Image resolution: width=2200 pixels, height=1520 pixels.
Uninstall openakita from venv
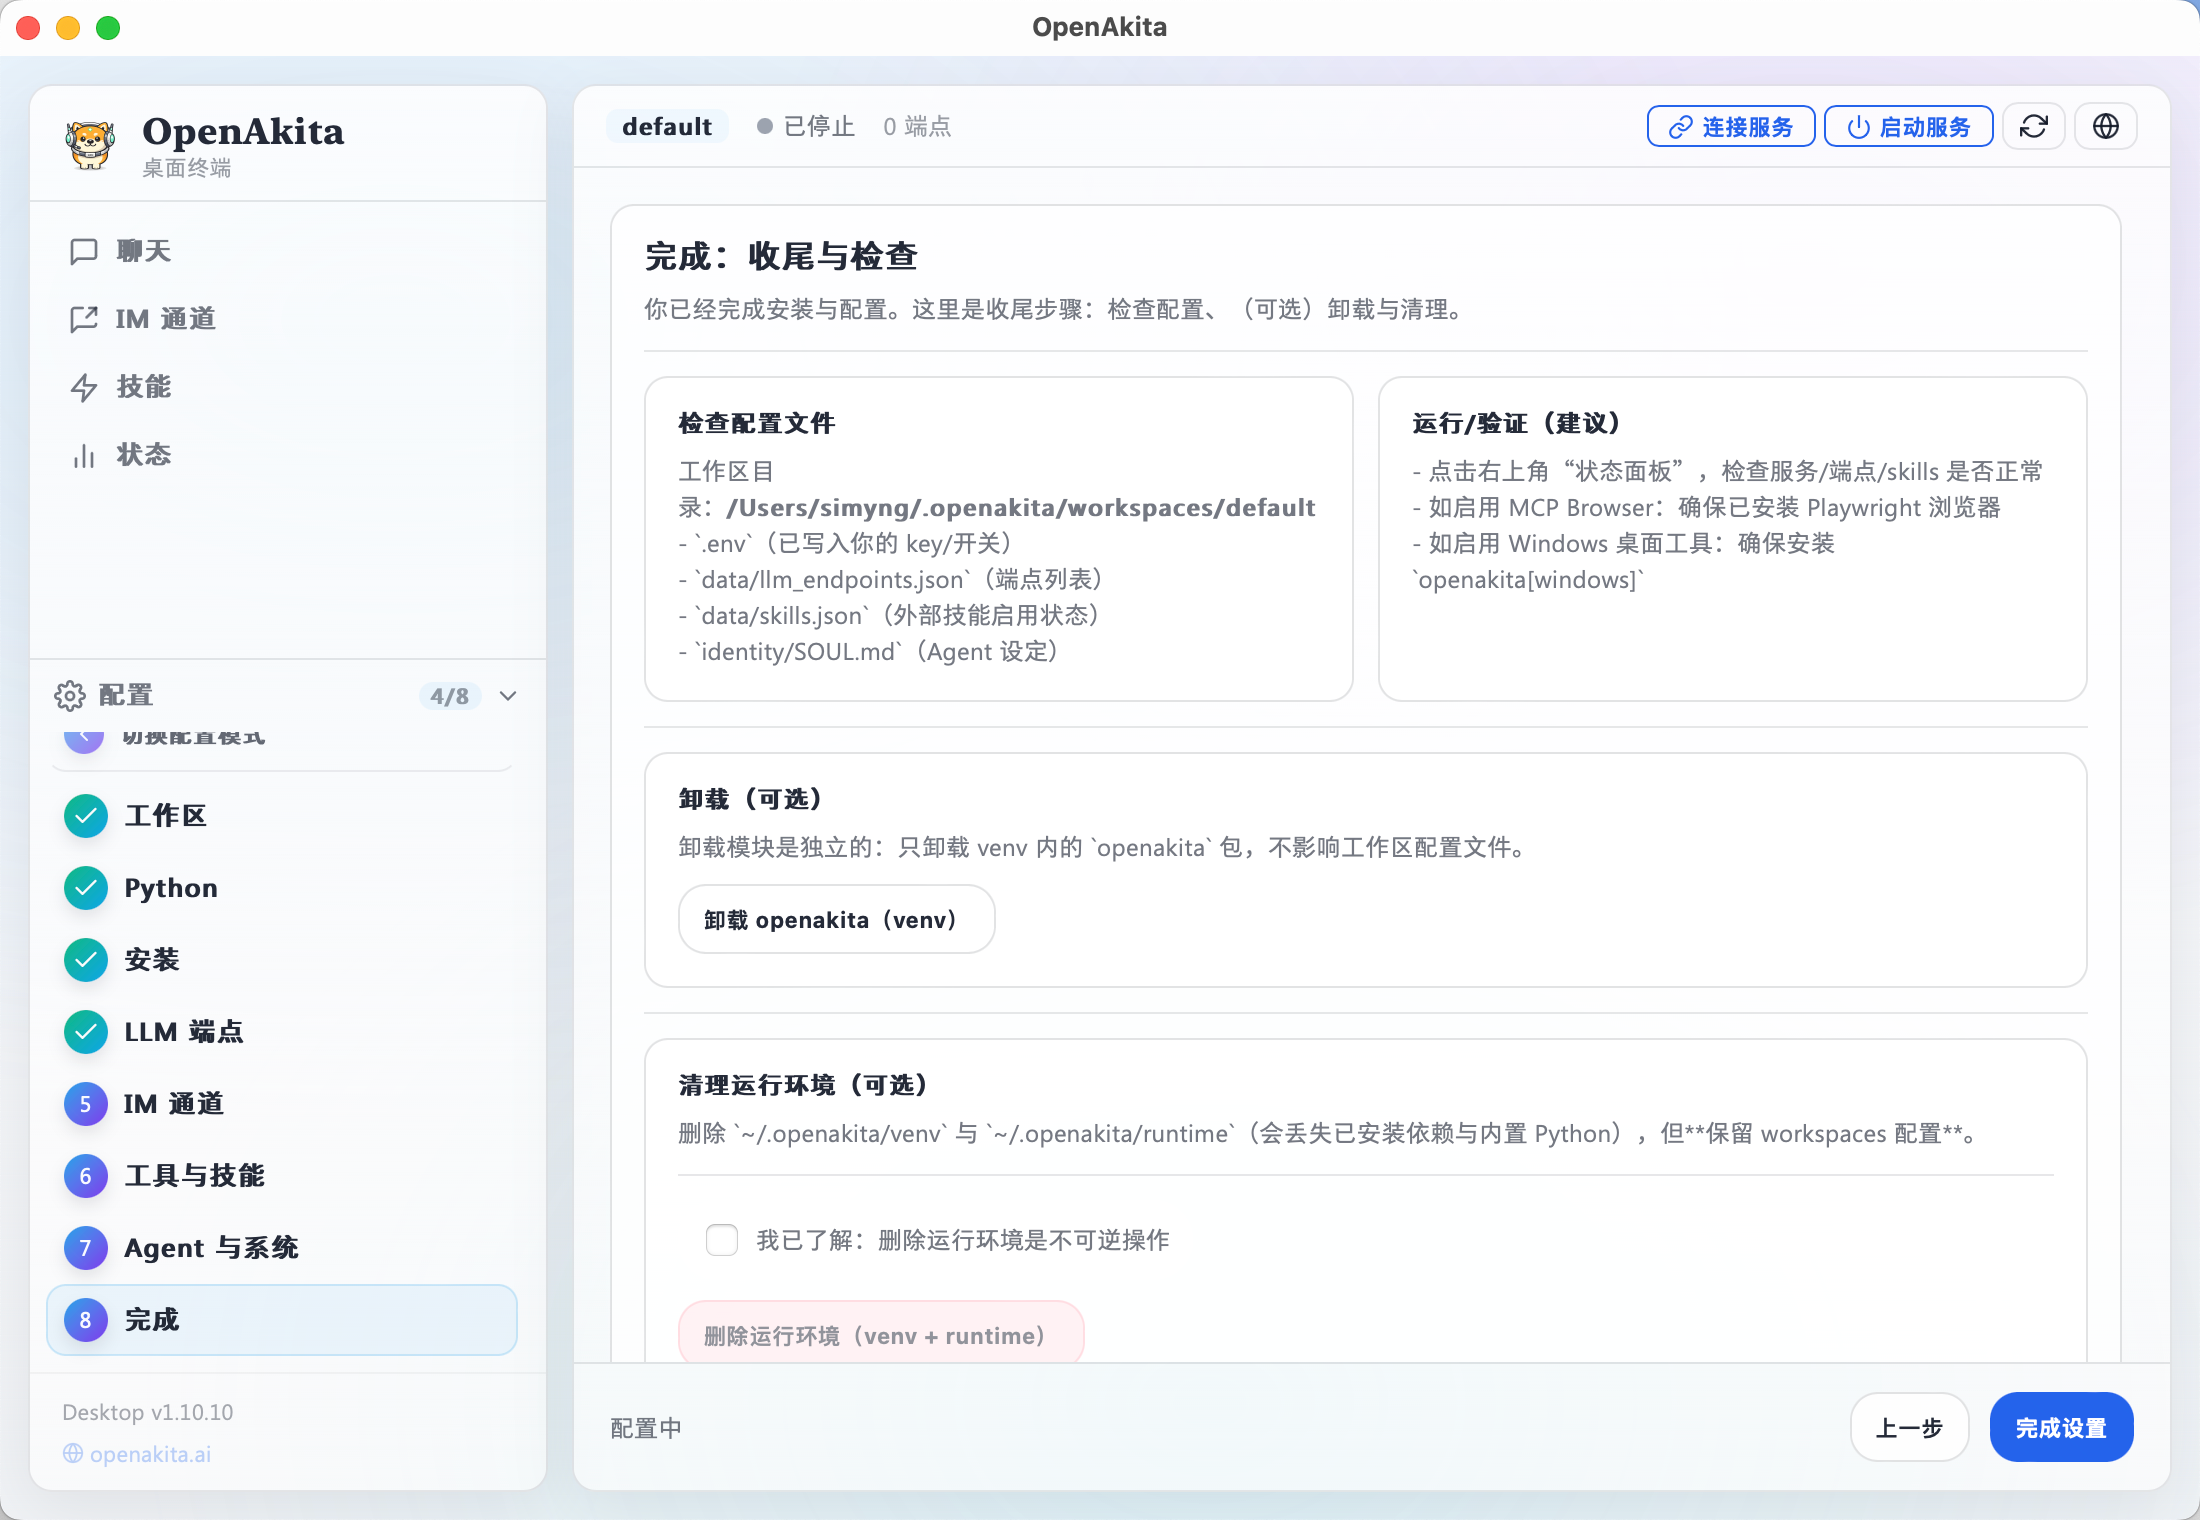(x=836, y=919)
